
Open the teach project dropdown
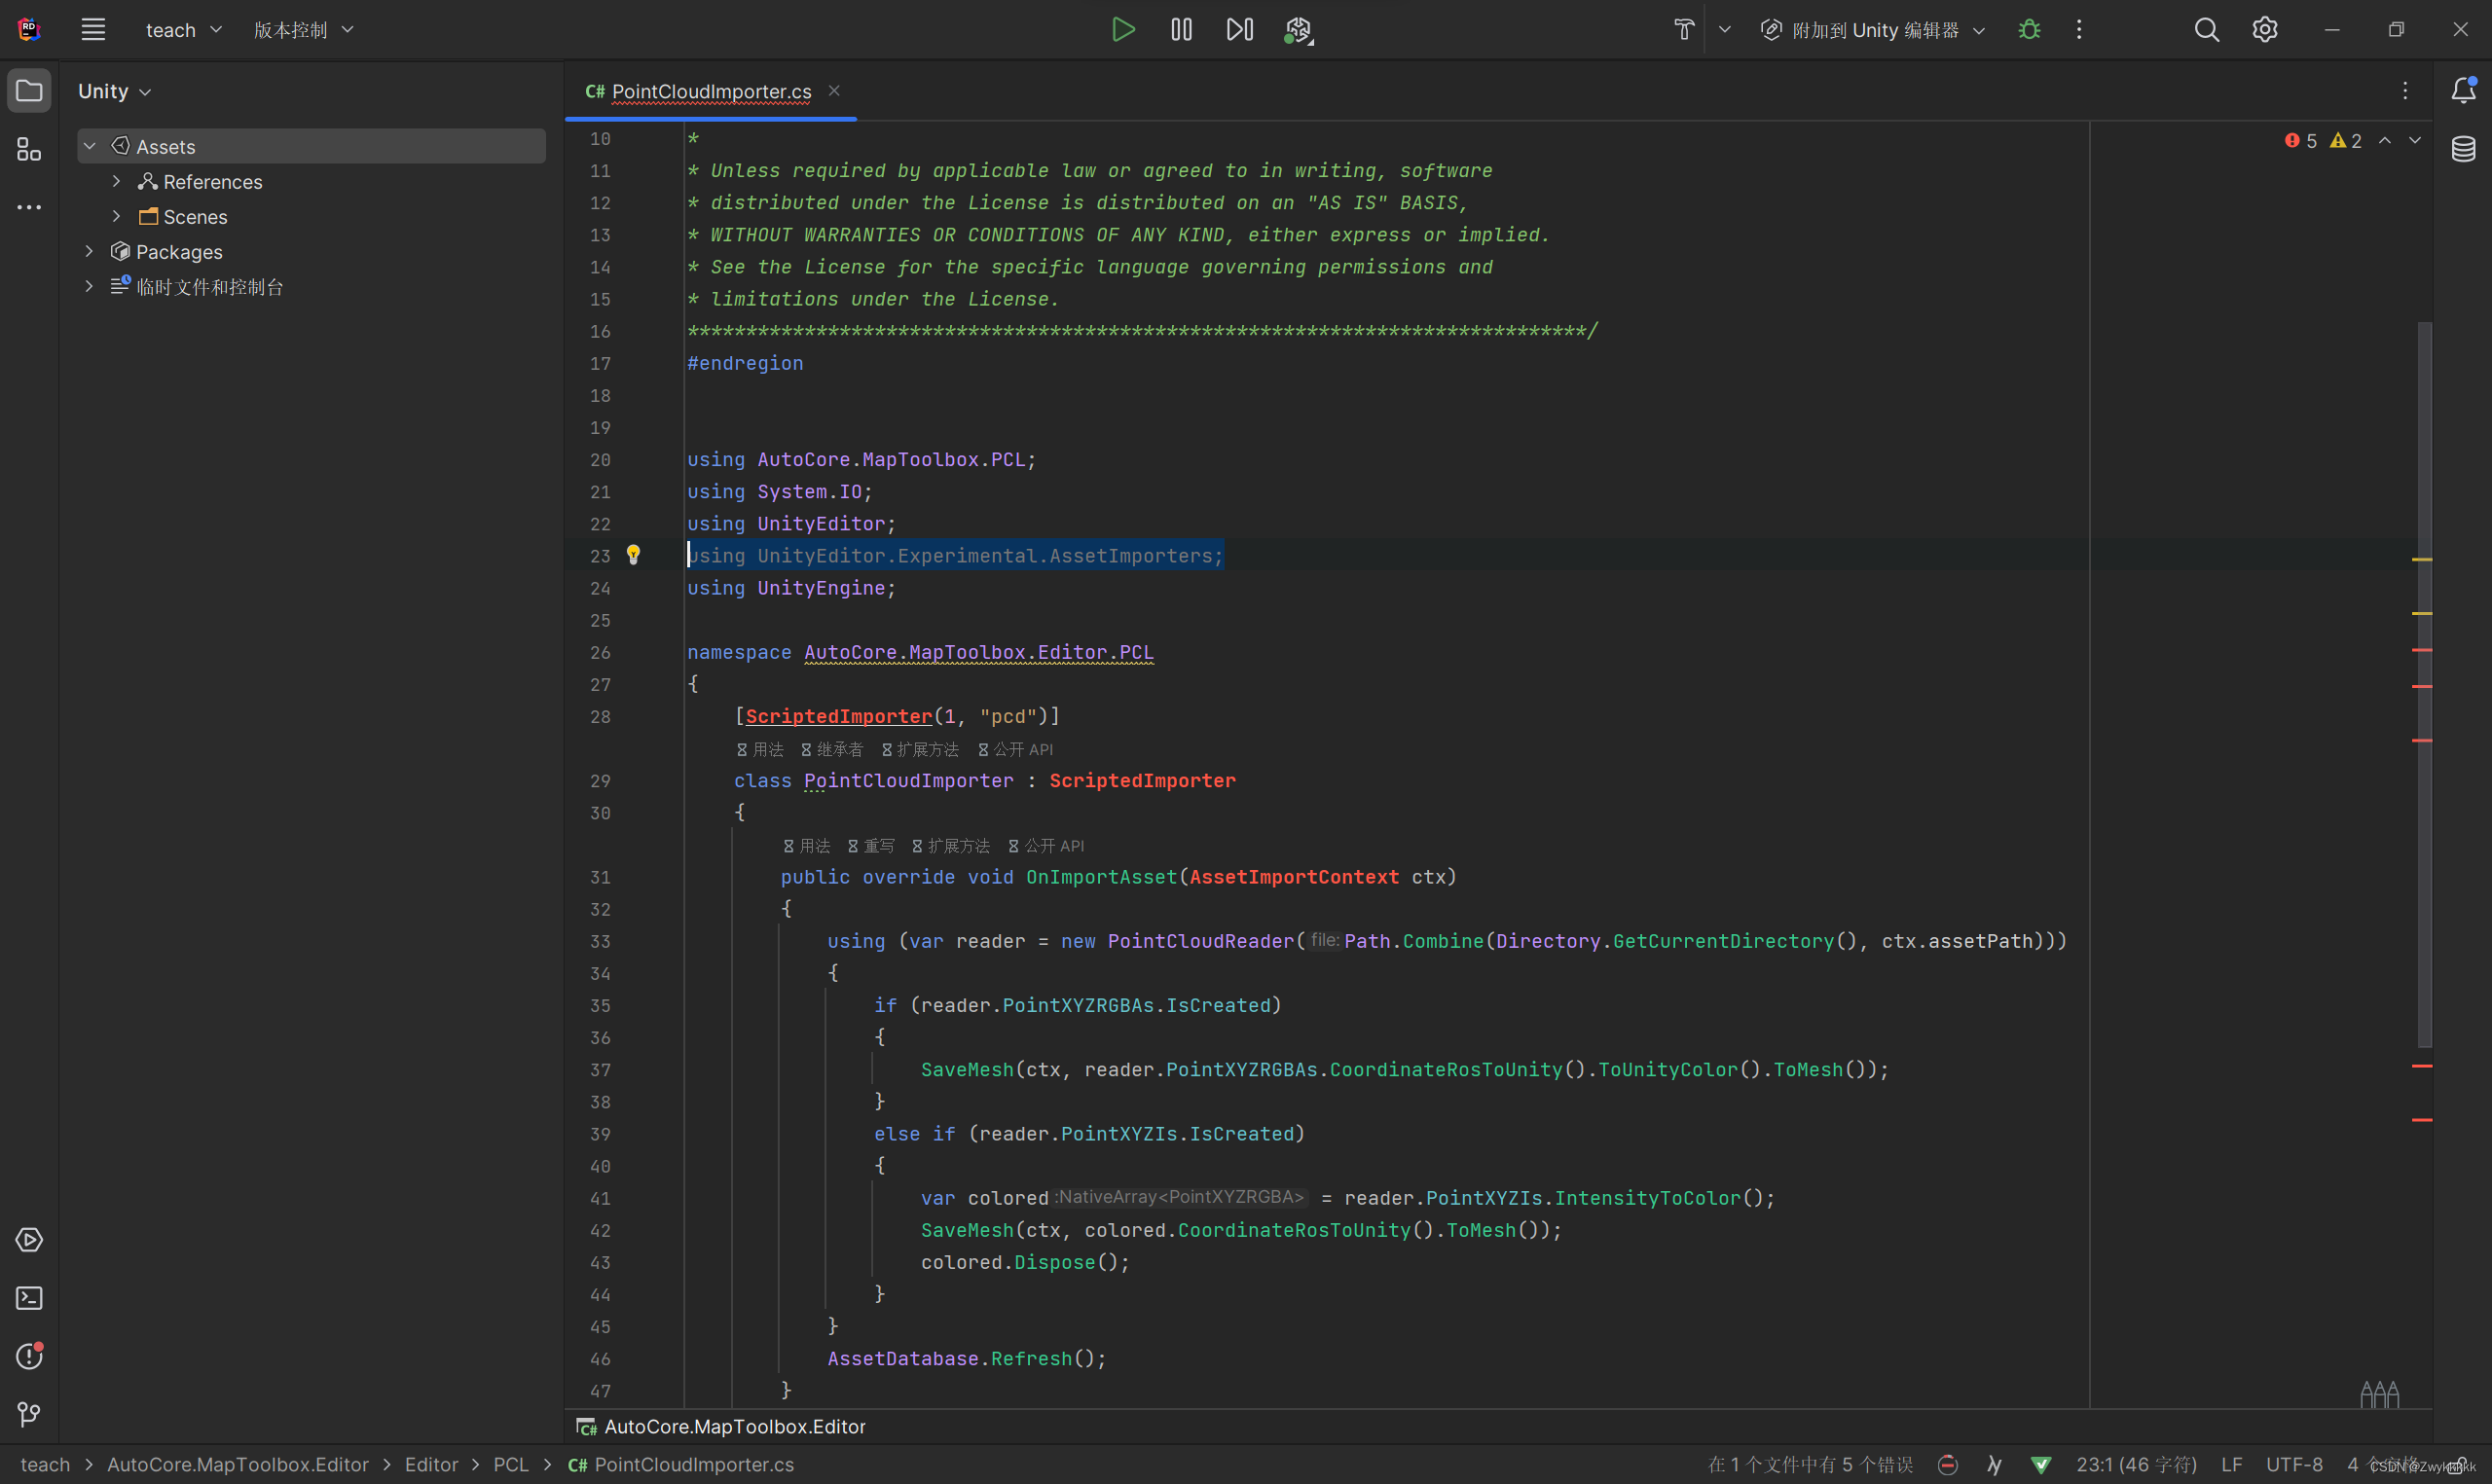point(184,30)
